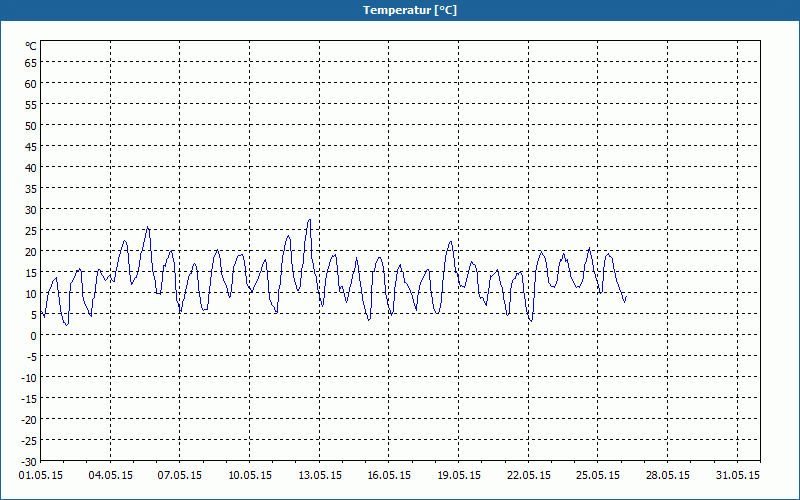The height and width of the screenshot is (500, 800).
Task: Click the 55 y-axis label
Action: 31,105
